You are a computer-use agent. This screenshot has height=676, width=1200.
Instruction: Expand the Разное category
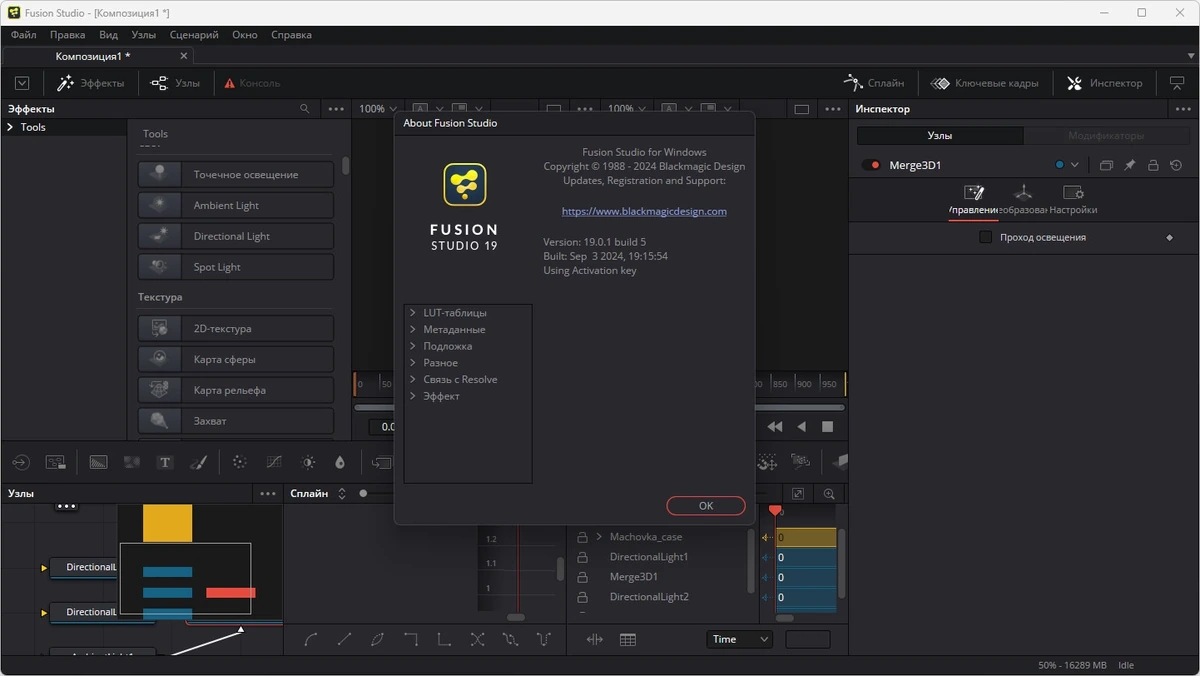click(412, 362)
